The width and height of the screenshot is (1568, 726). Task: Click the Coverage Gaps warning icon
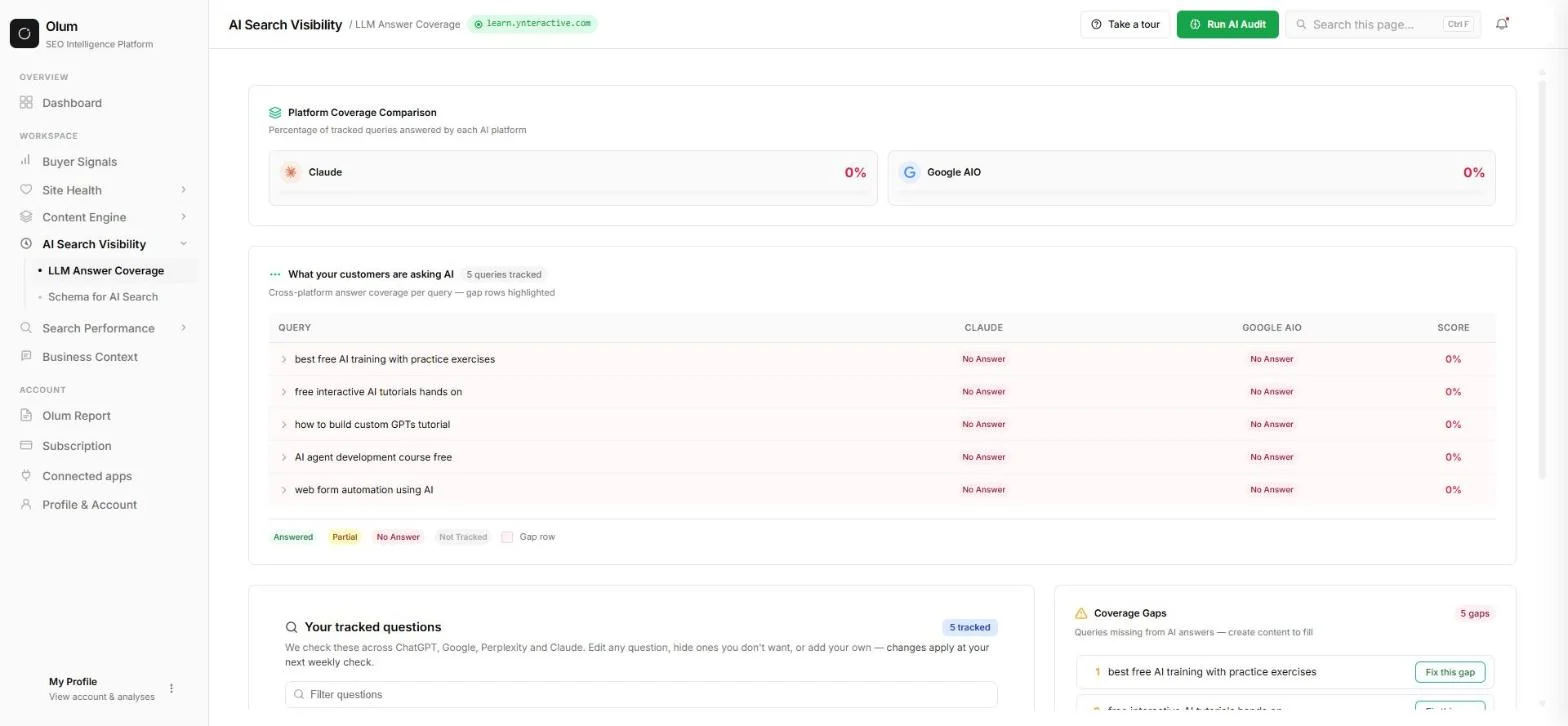(x=1081, y=614)
